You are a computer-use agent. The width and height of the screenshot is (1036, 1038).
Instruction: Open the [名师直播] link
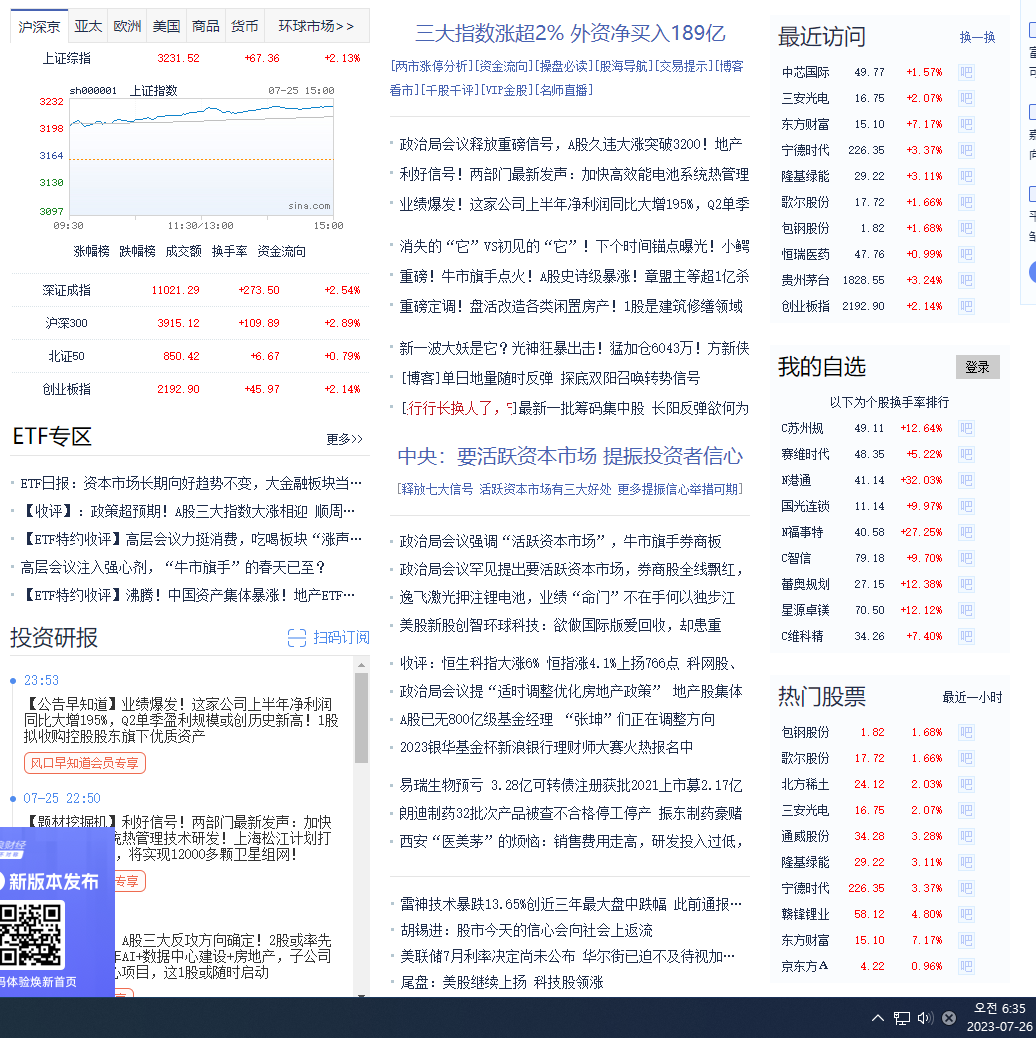coord(563,90)
